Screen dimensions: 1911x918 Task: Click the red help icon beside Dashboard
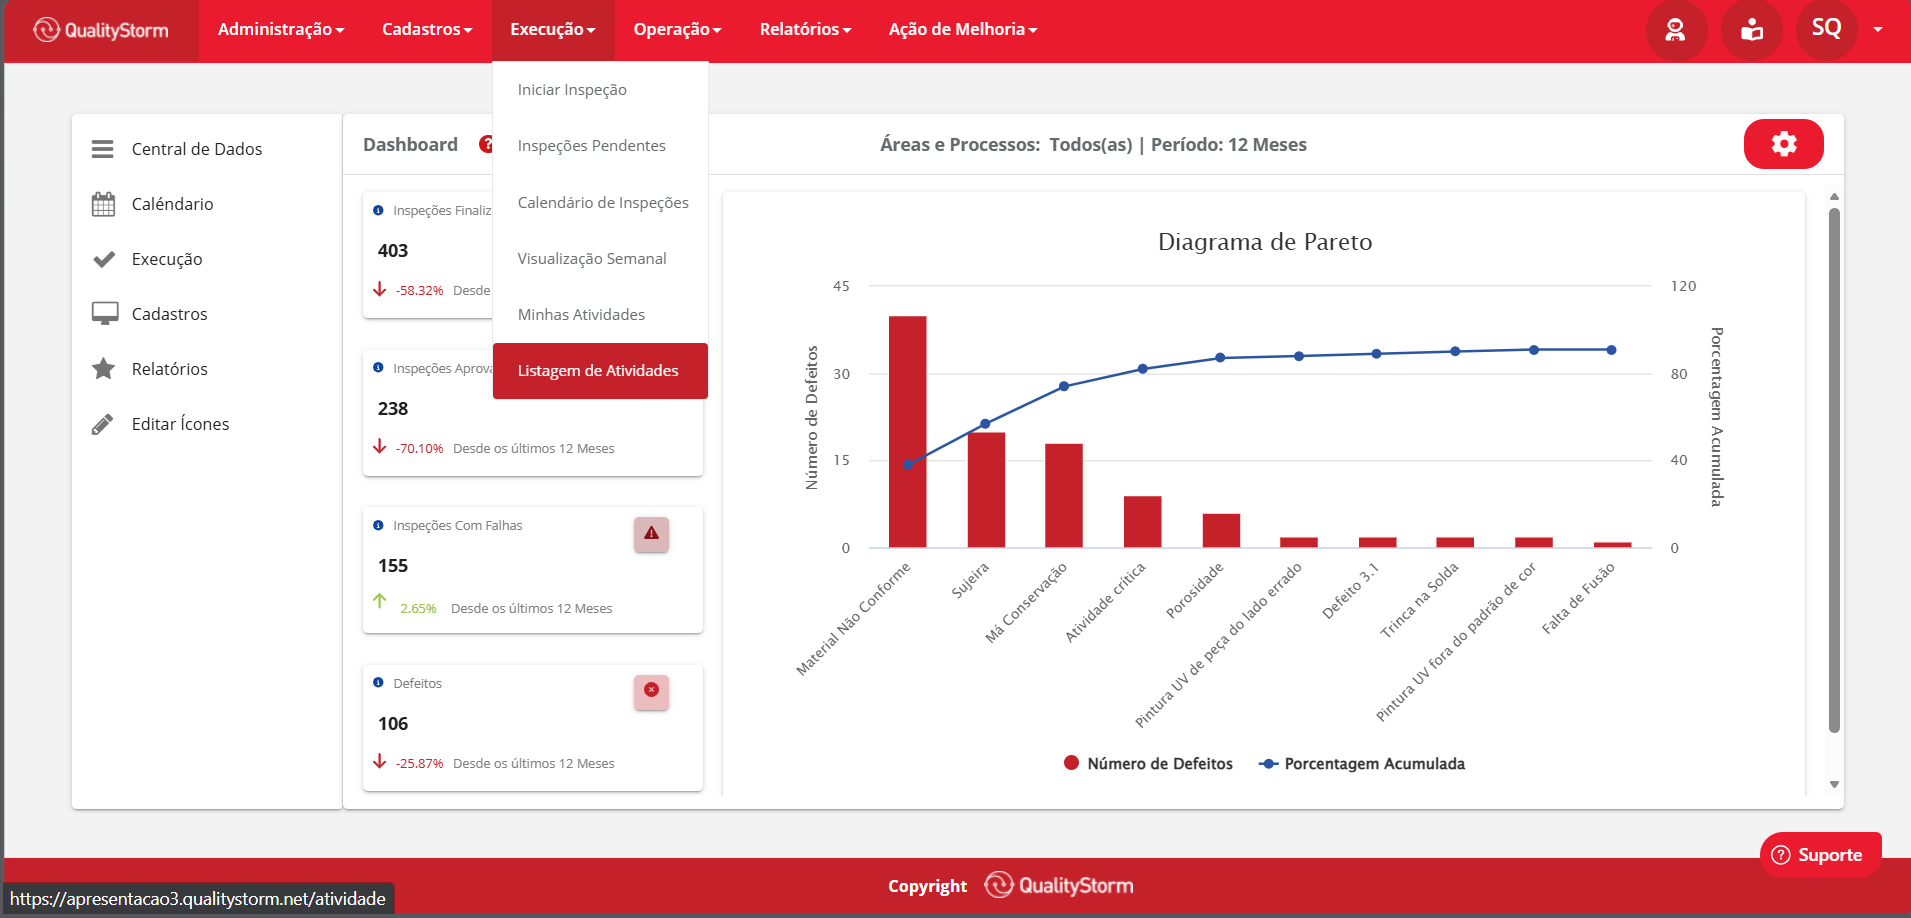coord(486,144)
